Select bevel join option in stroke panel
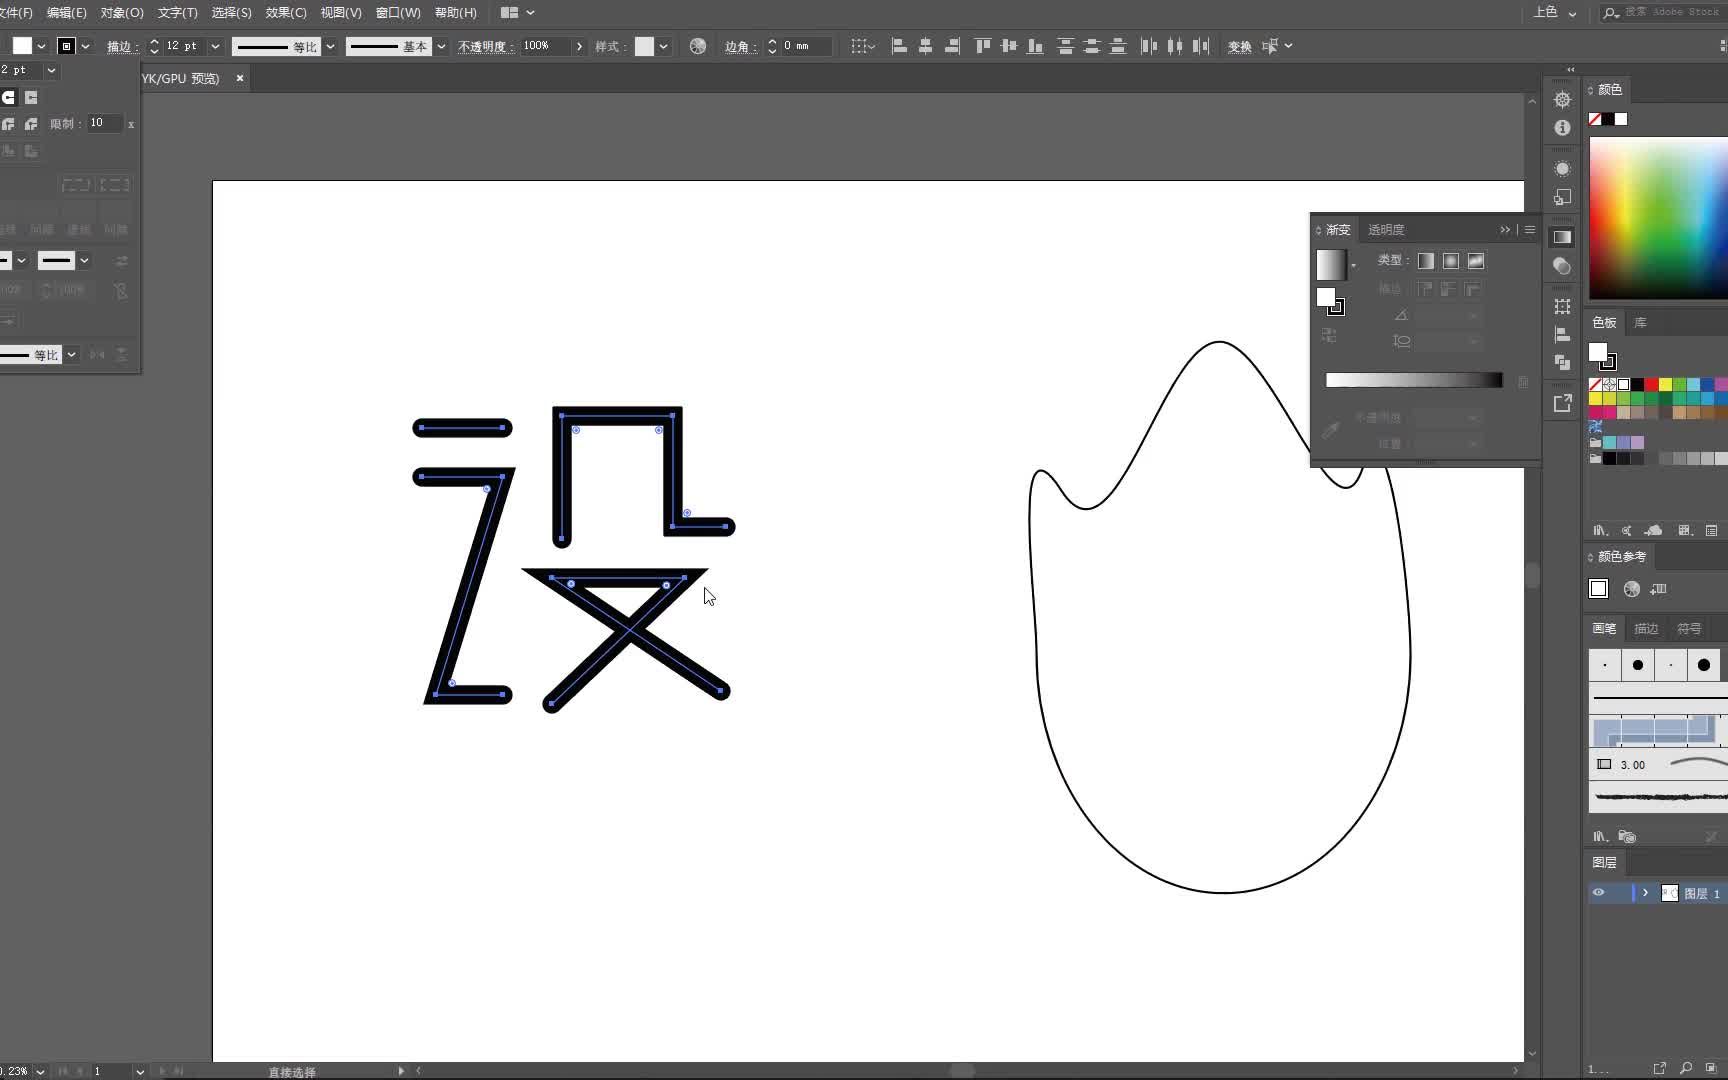1728x1080 pixels. click(x=31, y=124)
